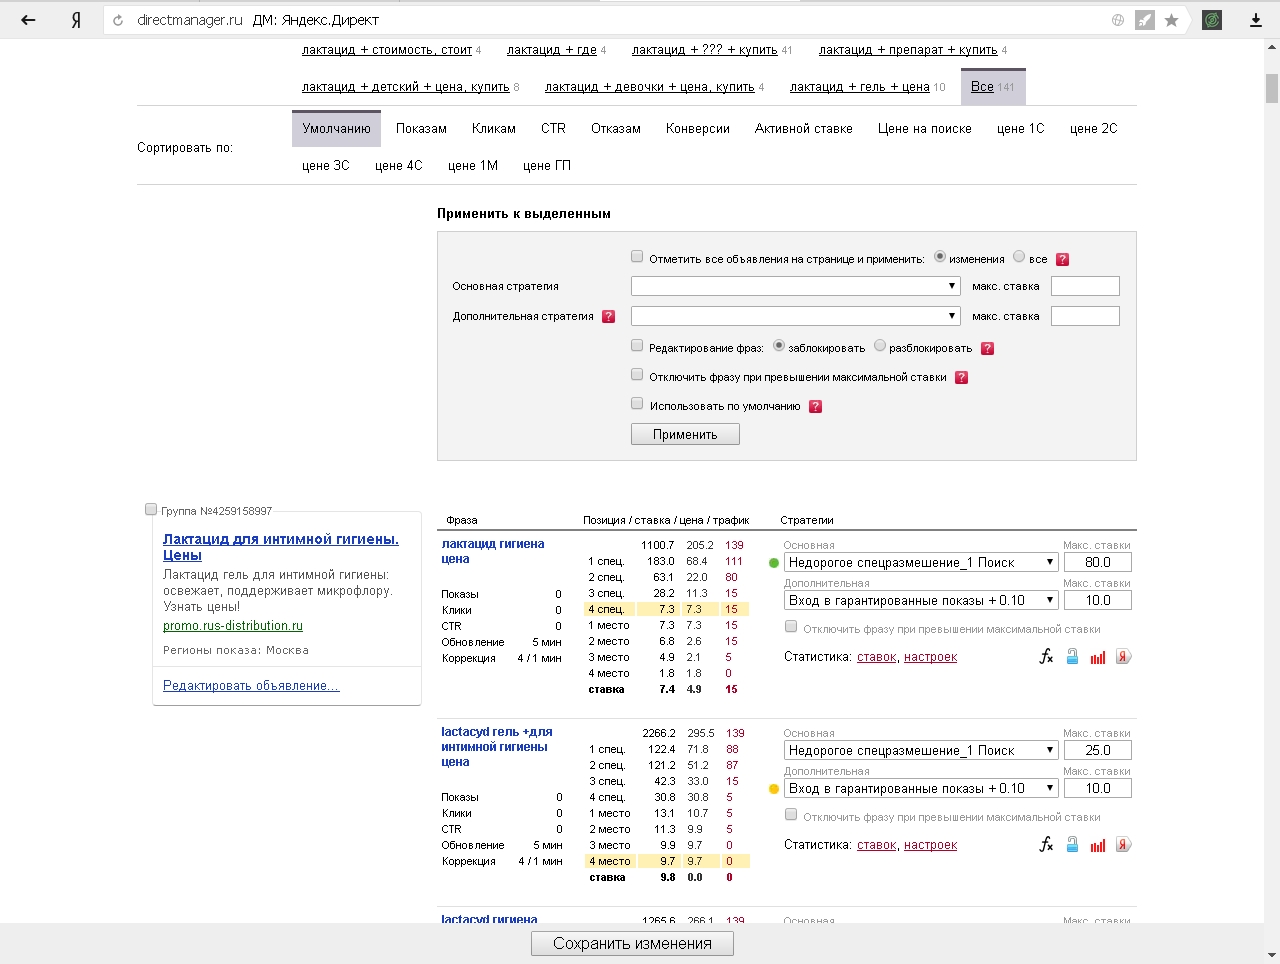Open 'настроек' statistics for the 'lactacyd гель' phrase
Screen dimensions: 1280x964
point(930,845)
